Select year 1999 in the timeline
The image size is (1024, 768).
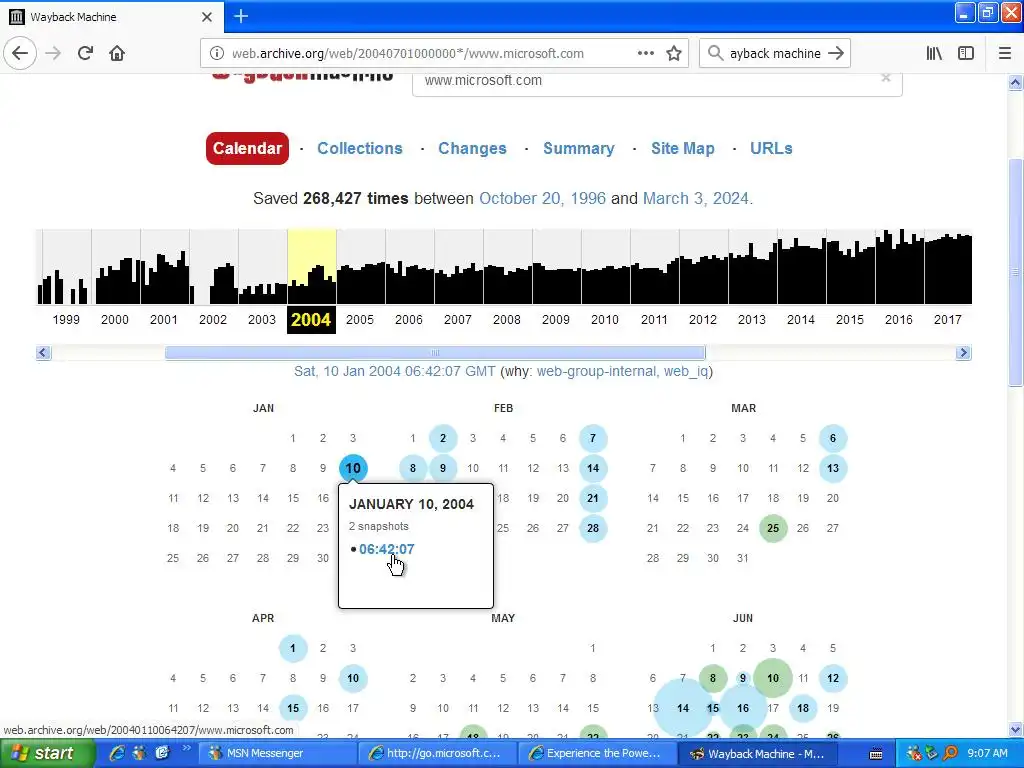[66, 319]
